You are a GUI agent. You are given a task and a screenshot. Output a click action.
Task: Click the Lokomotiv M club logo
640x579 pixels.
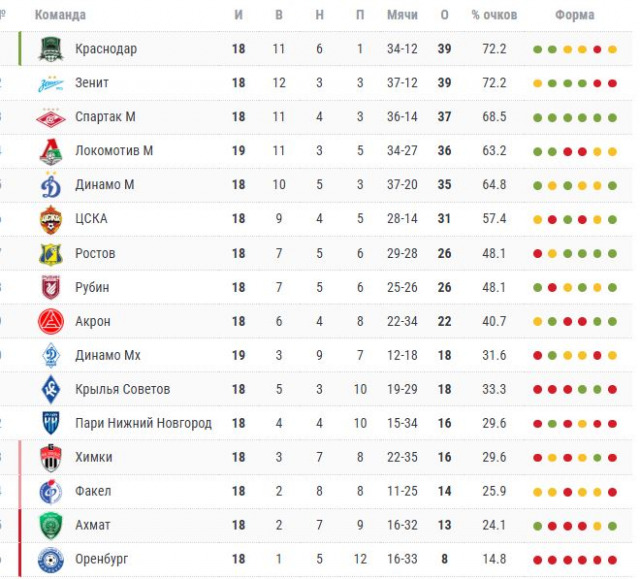pyautogui.click(x=50, y=151)
